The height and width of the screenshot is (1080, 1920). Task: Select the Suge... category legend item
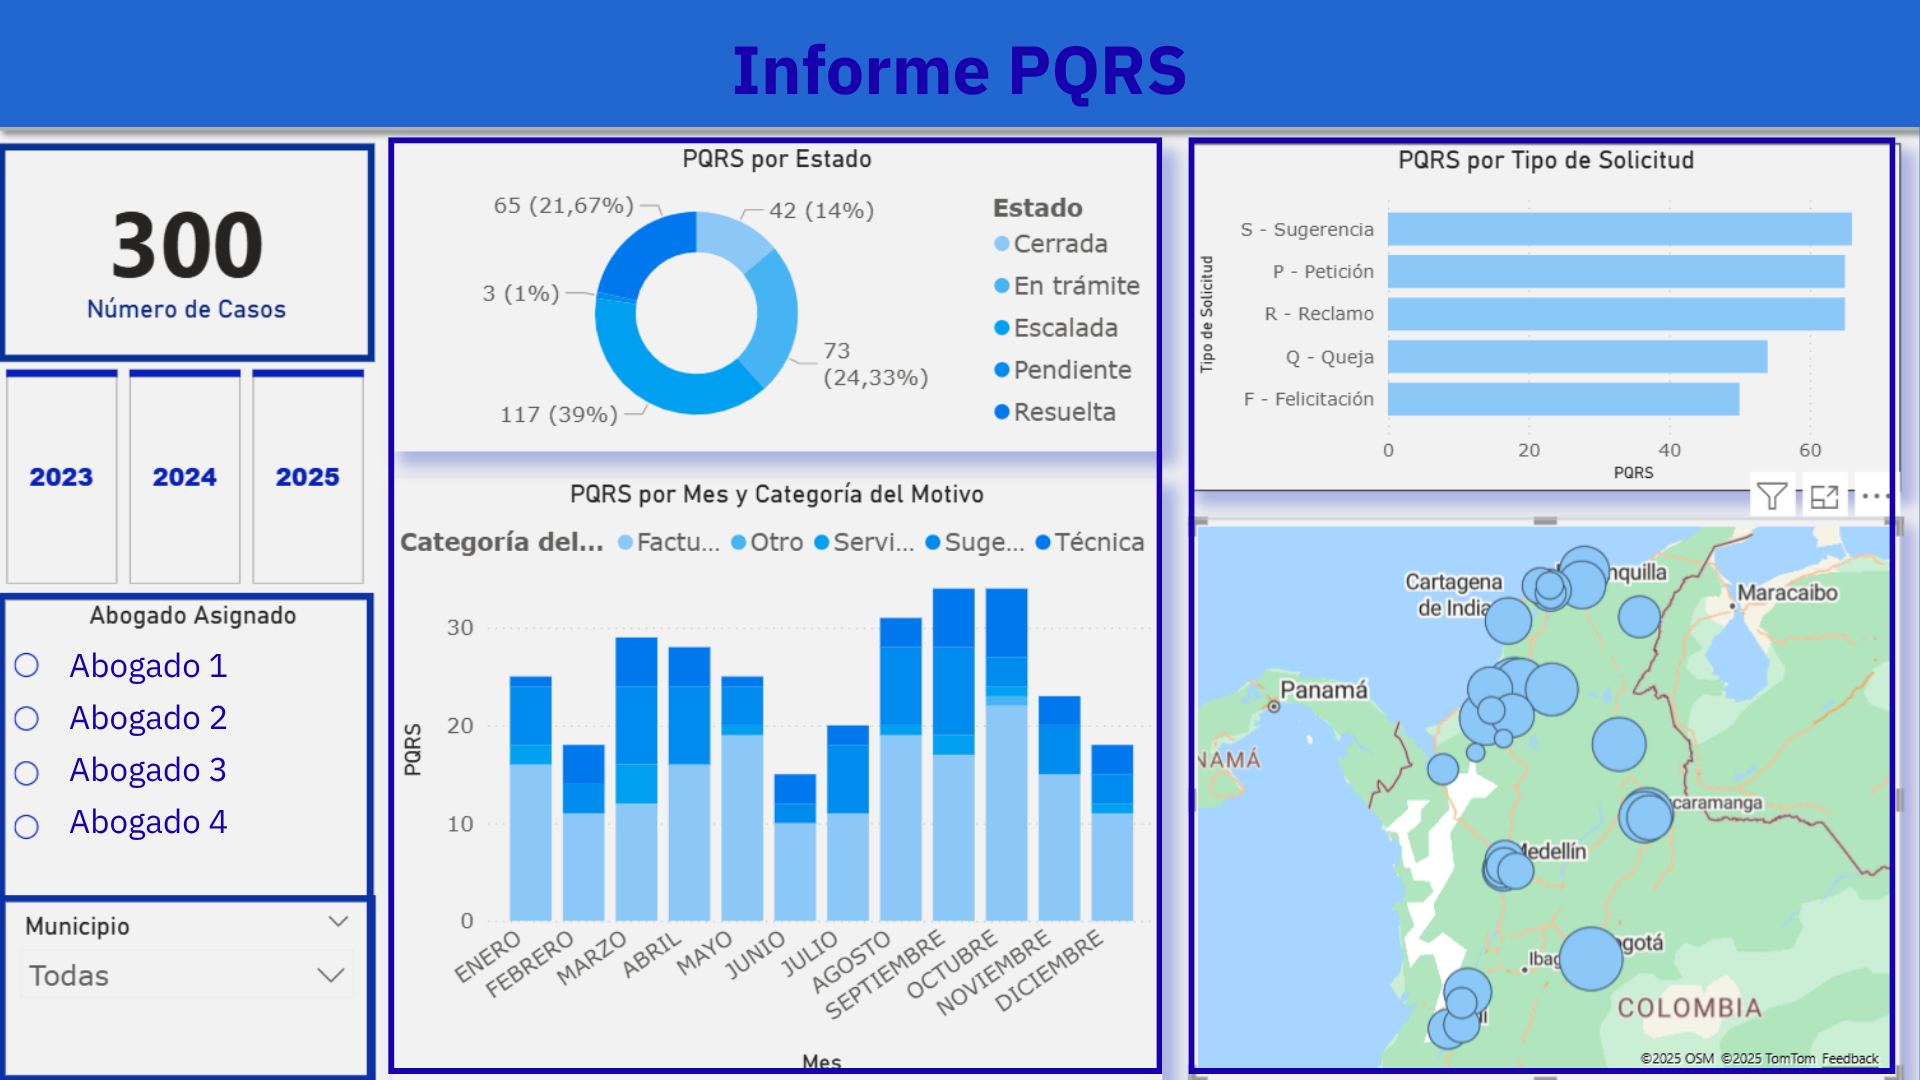coord(975,542)
